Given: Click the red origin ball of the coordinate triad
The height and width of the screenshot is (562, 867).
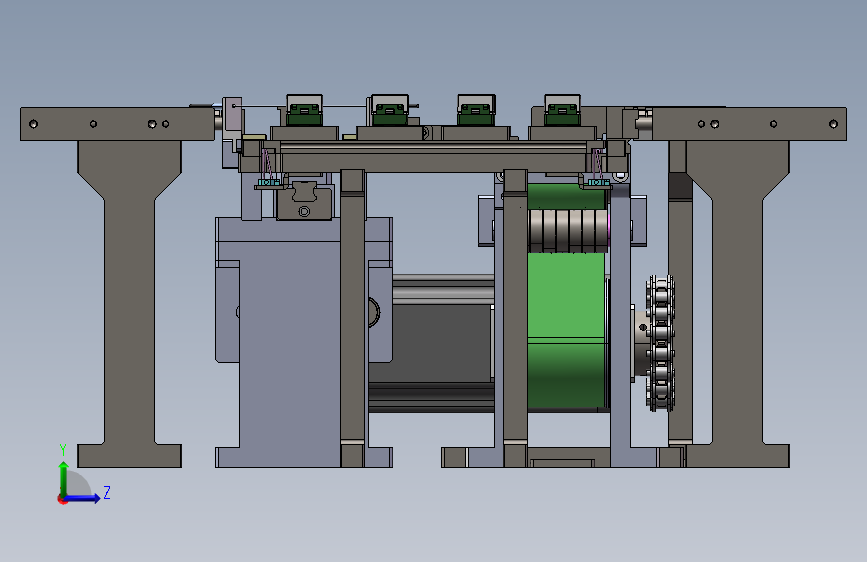Looking at the screenshot, I should tap(62, 499).
